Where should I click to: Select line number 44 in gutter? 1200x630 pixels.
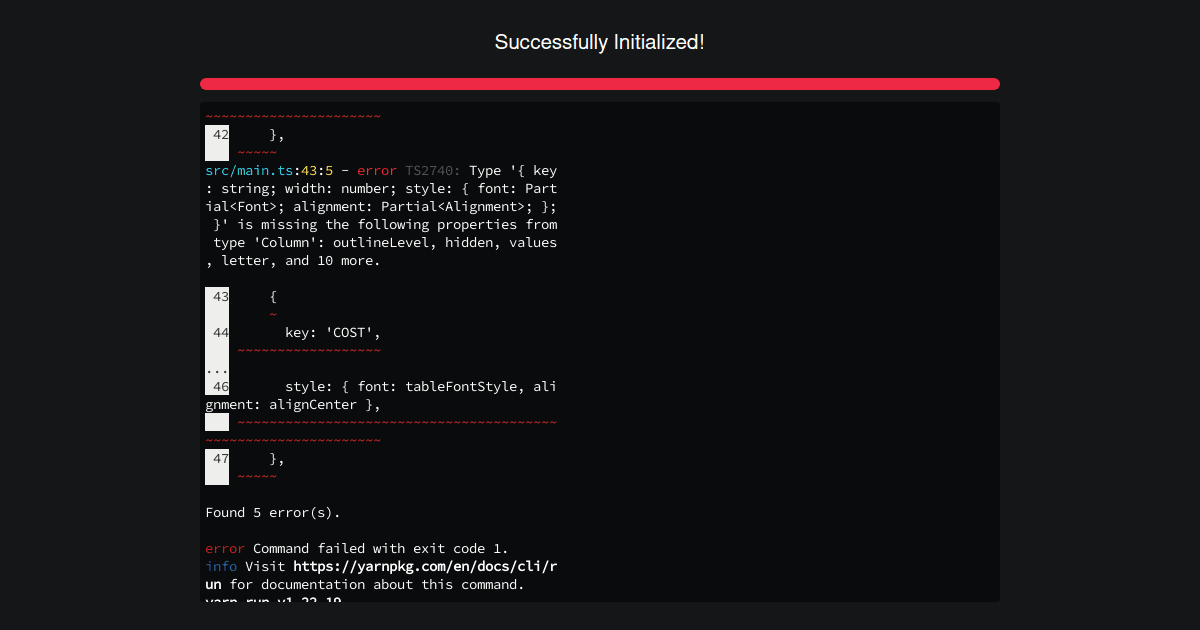[x=220, y=333]
